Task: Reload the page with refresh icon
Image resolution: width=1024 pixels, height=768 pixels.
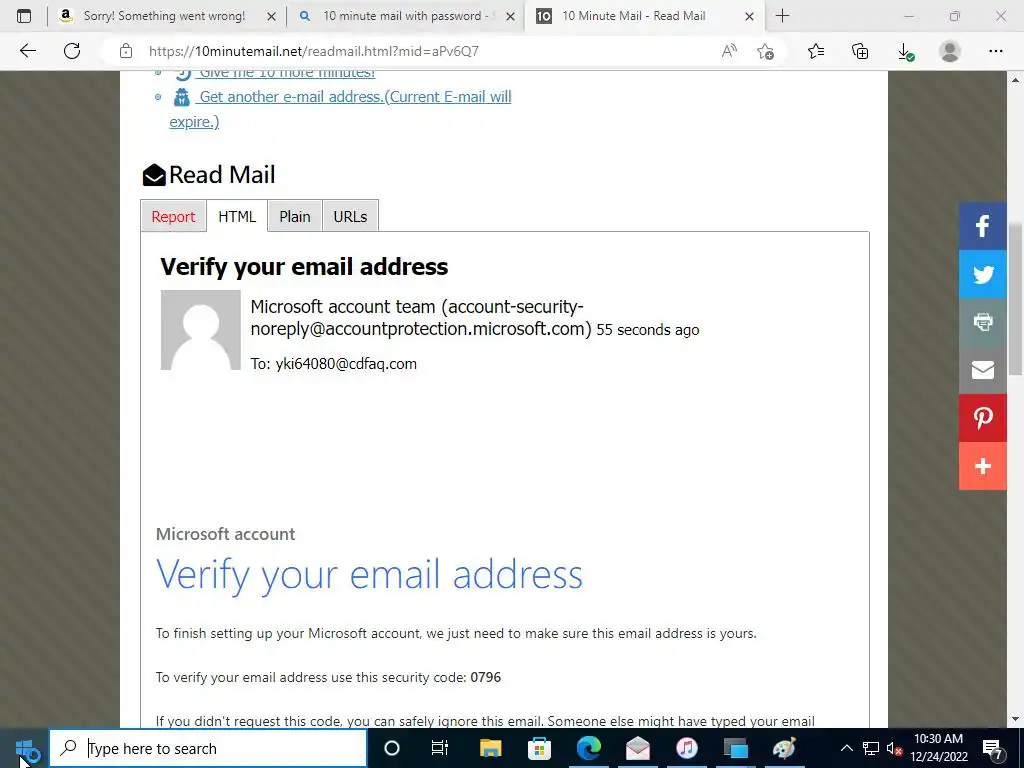Action: coord(72,51)
